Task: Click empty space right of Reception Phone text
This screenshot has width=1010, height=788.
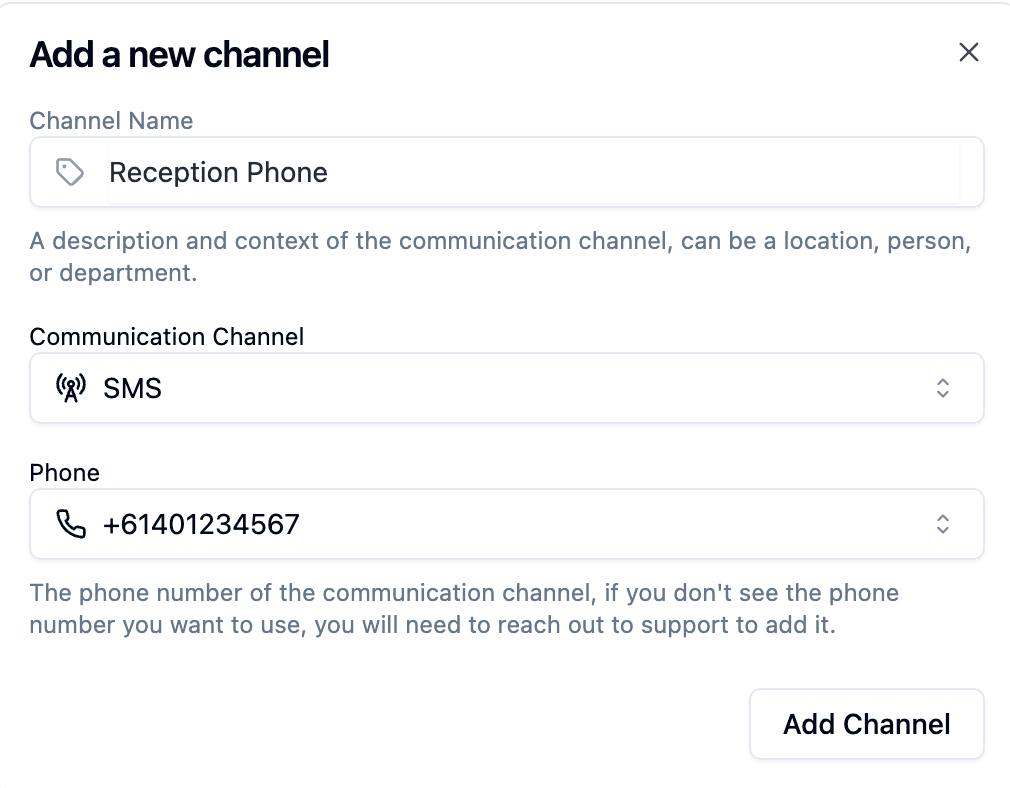Action: tap(640, 173)
